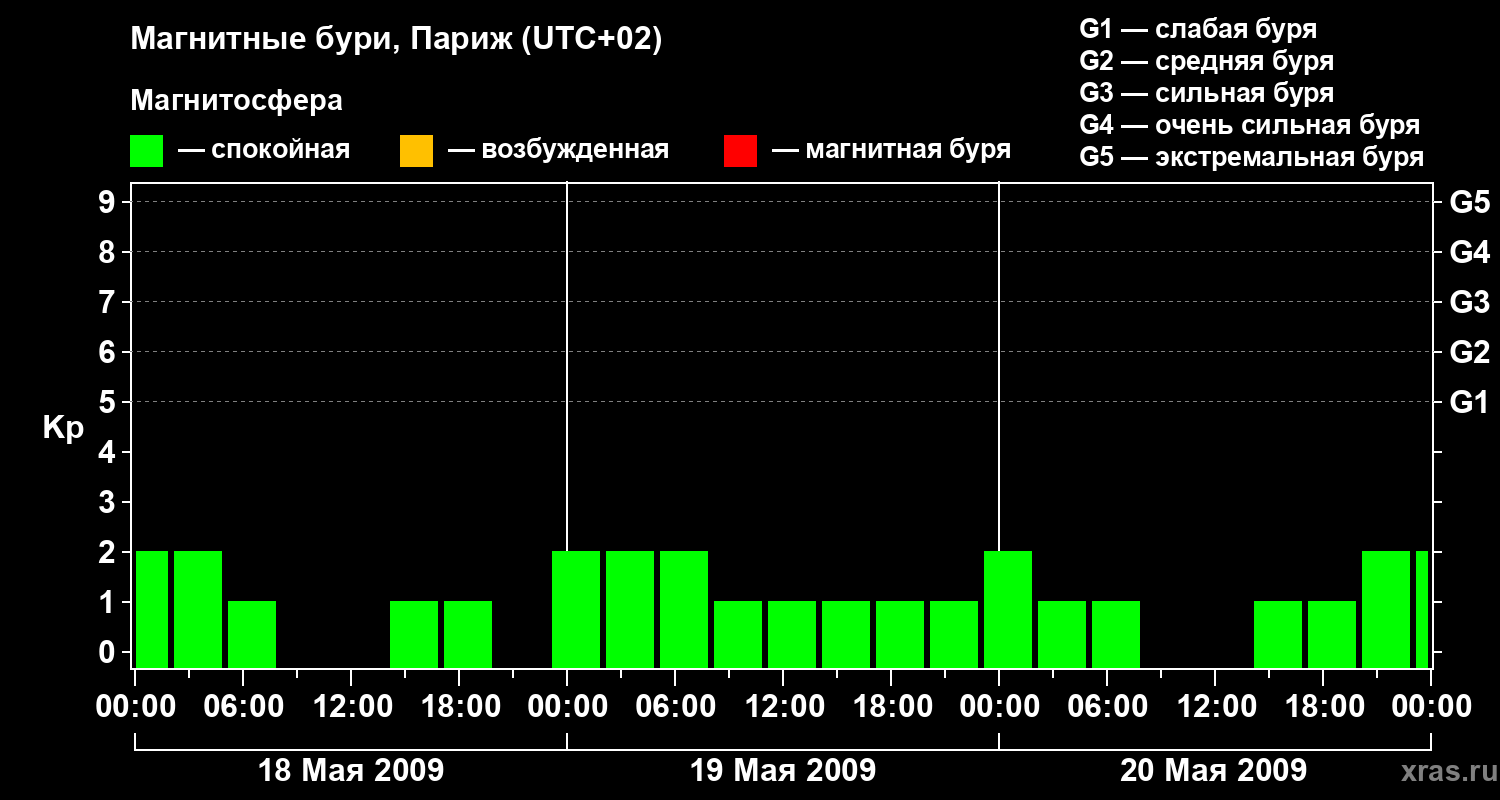Click 18 May's 03:00–06:00 Kp 2 bar
The height and width of the screenshot is (800, 1500).
pos(198,609)
